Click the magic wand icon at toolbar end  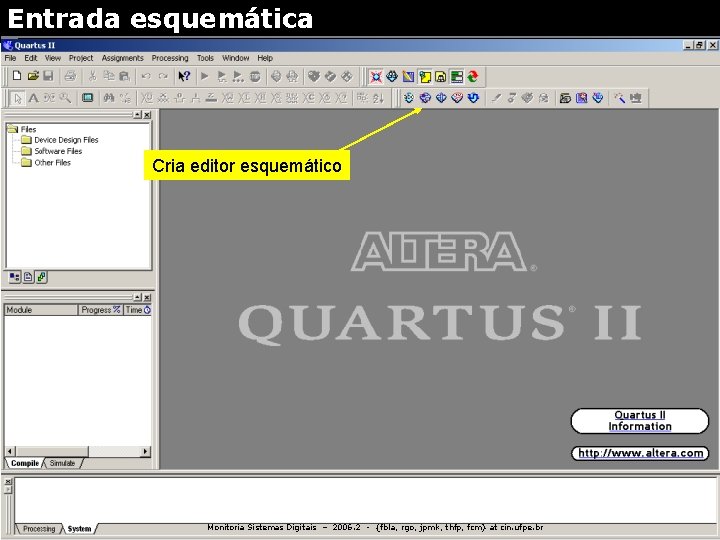pos(619,98)
